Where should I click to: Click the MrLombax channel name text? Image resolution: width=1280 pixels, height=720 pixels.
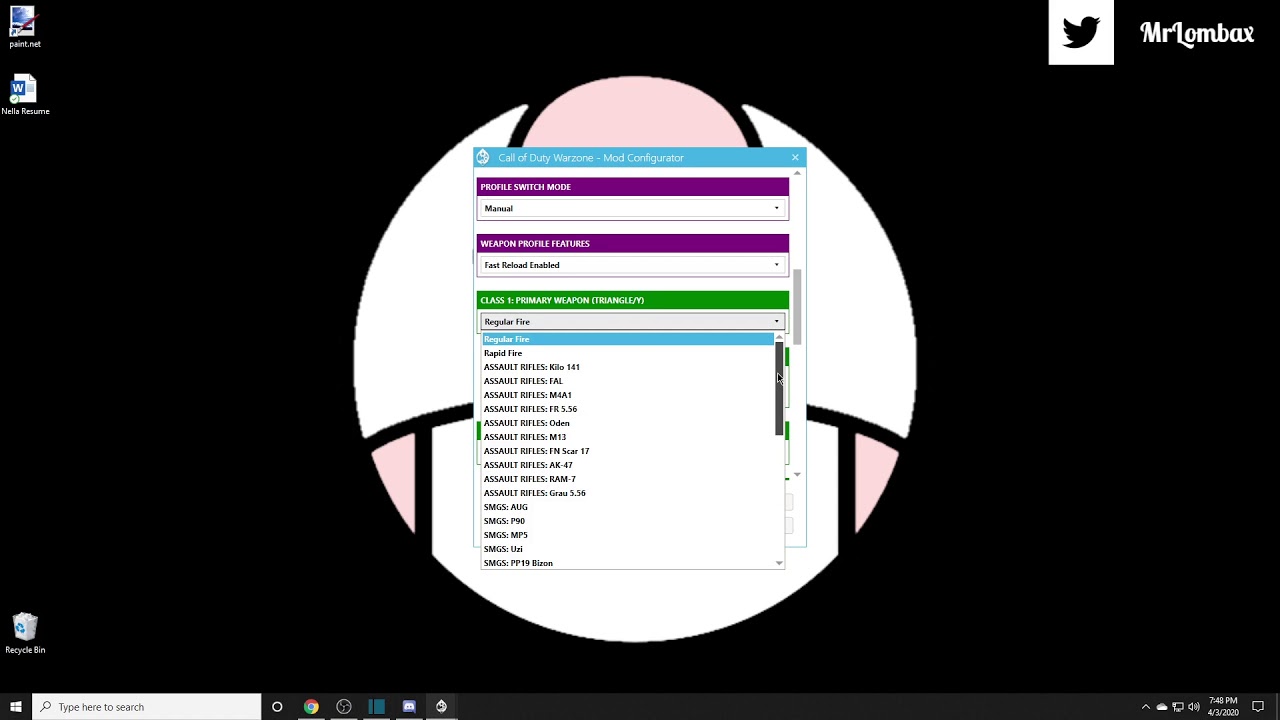(x=1197, y=33)
